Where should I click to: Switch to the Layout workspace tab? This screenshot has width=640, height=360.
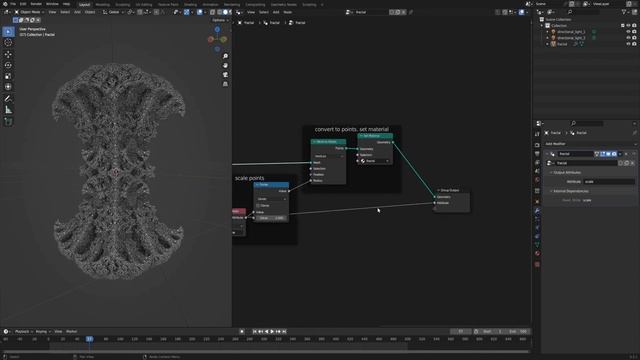point(84,4)
